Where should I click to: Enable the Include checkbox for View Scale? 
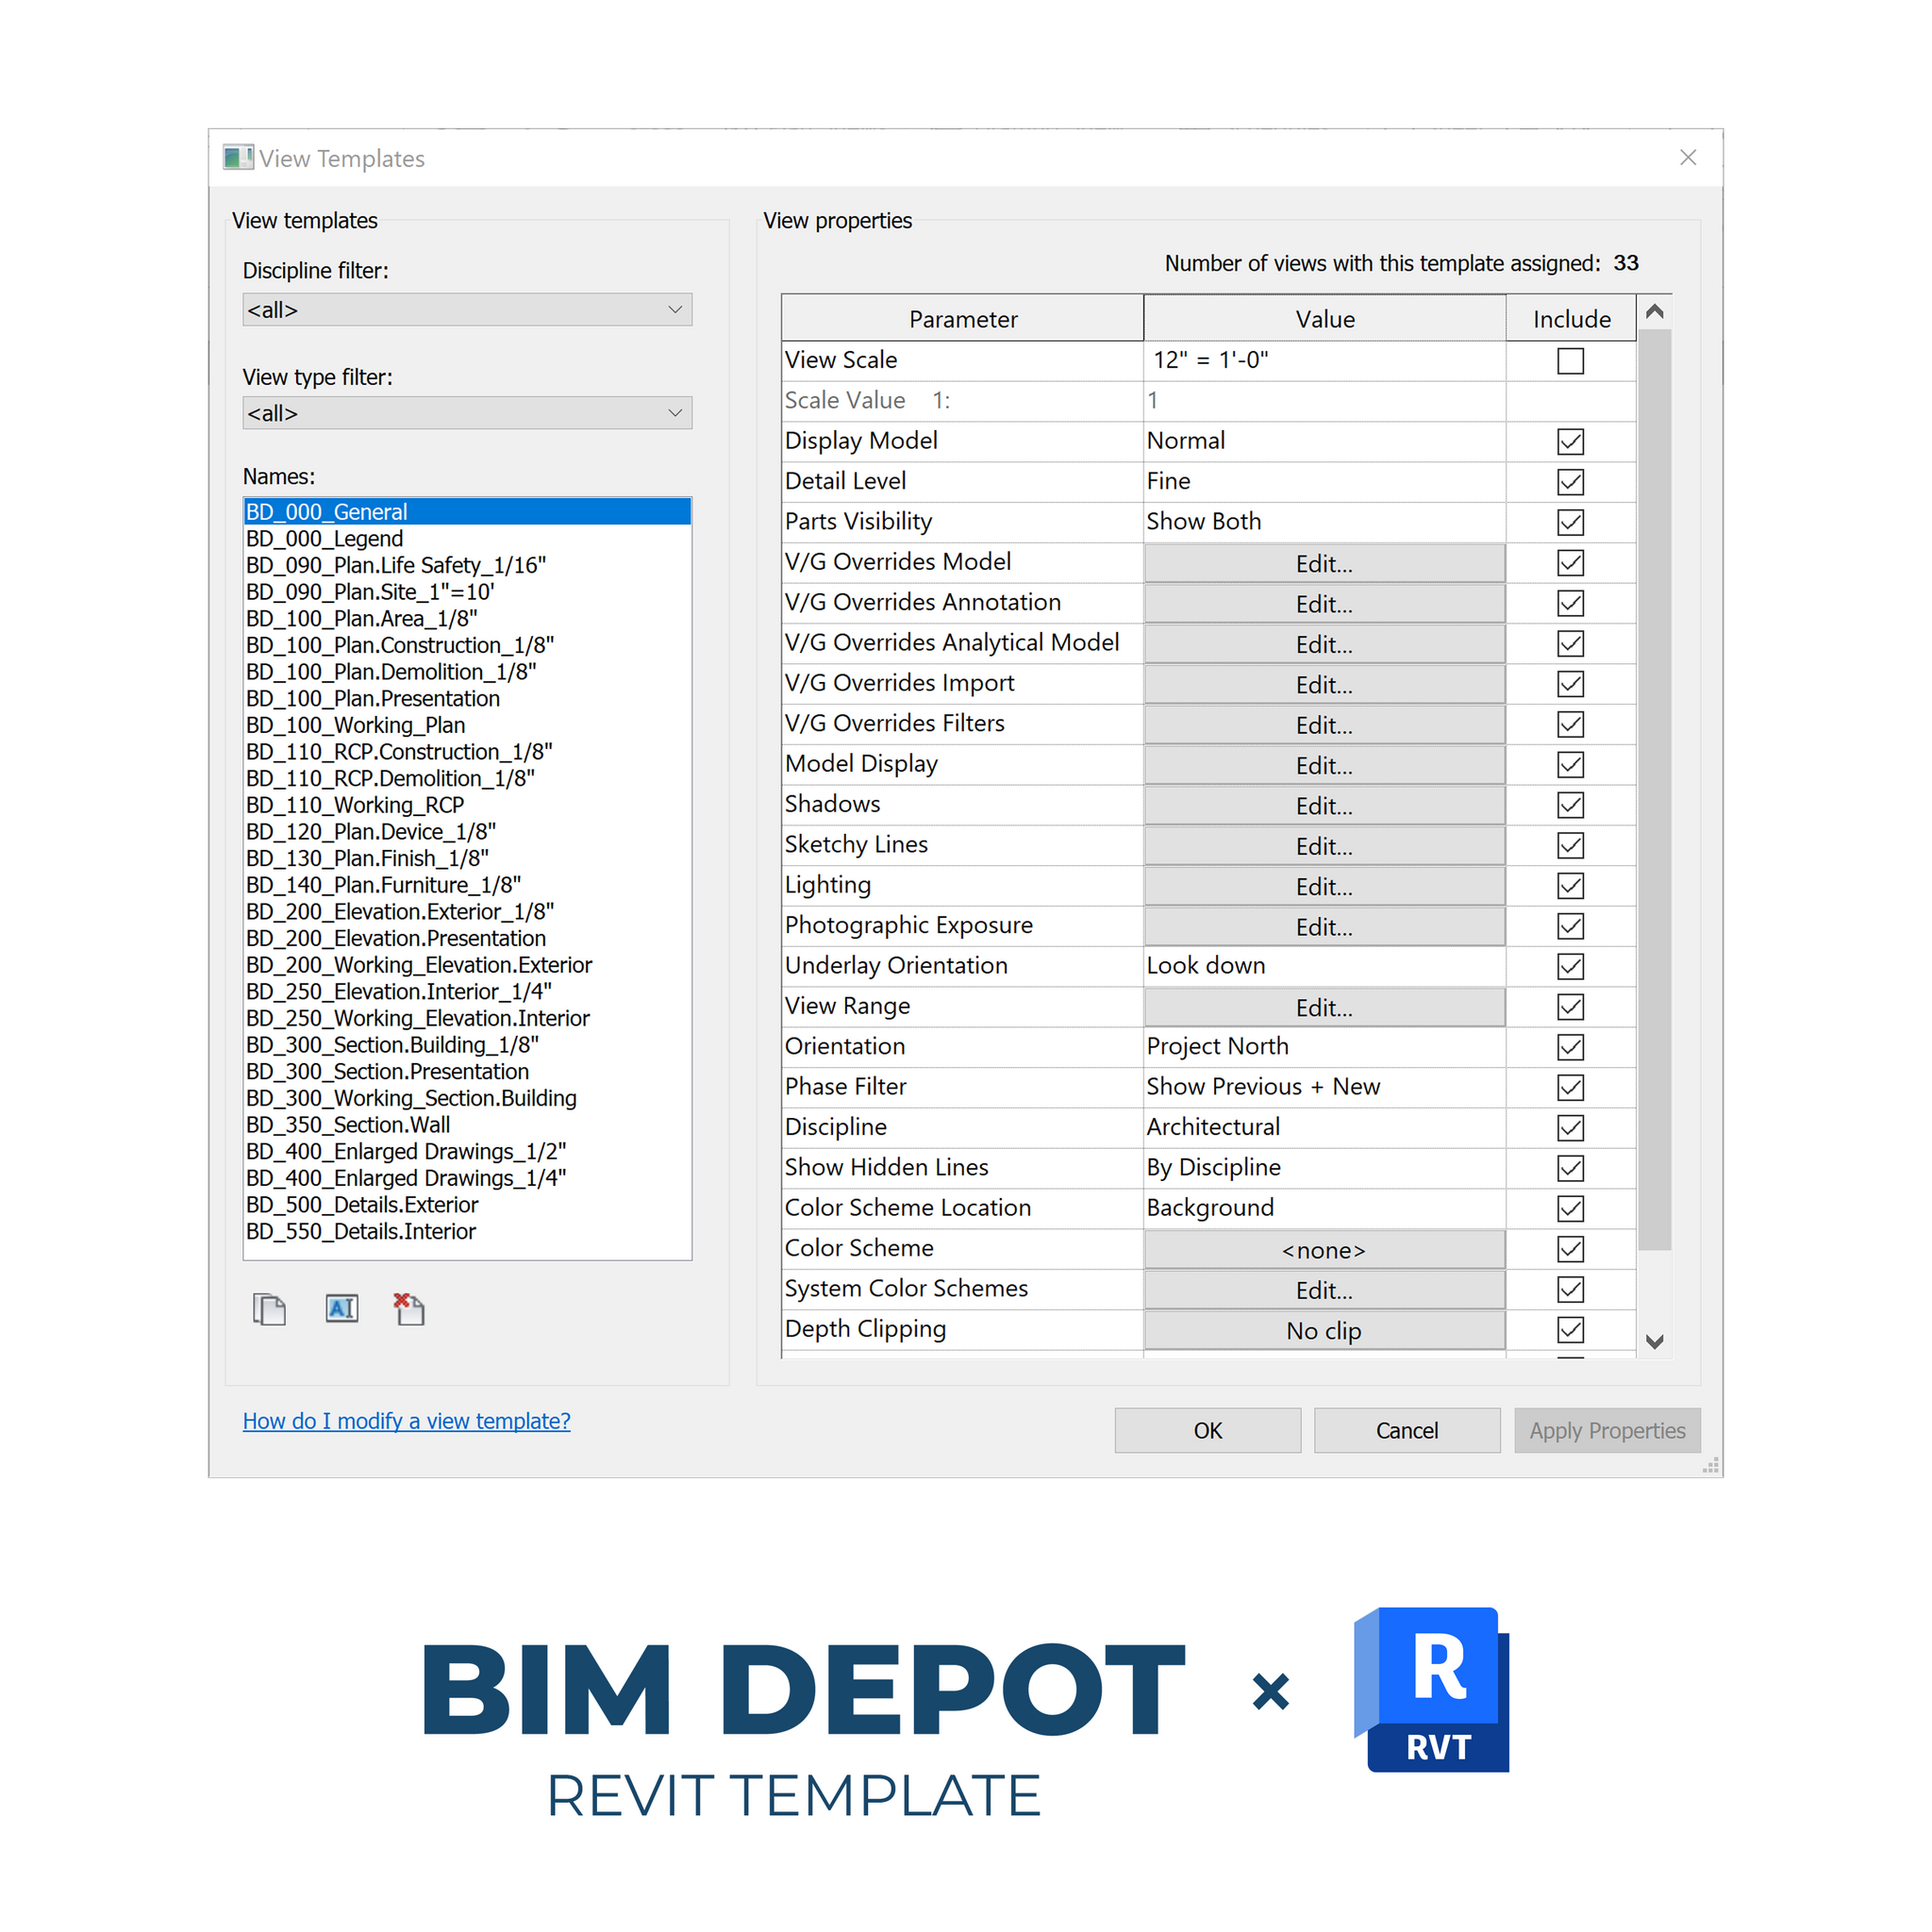click(1570, 361)
